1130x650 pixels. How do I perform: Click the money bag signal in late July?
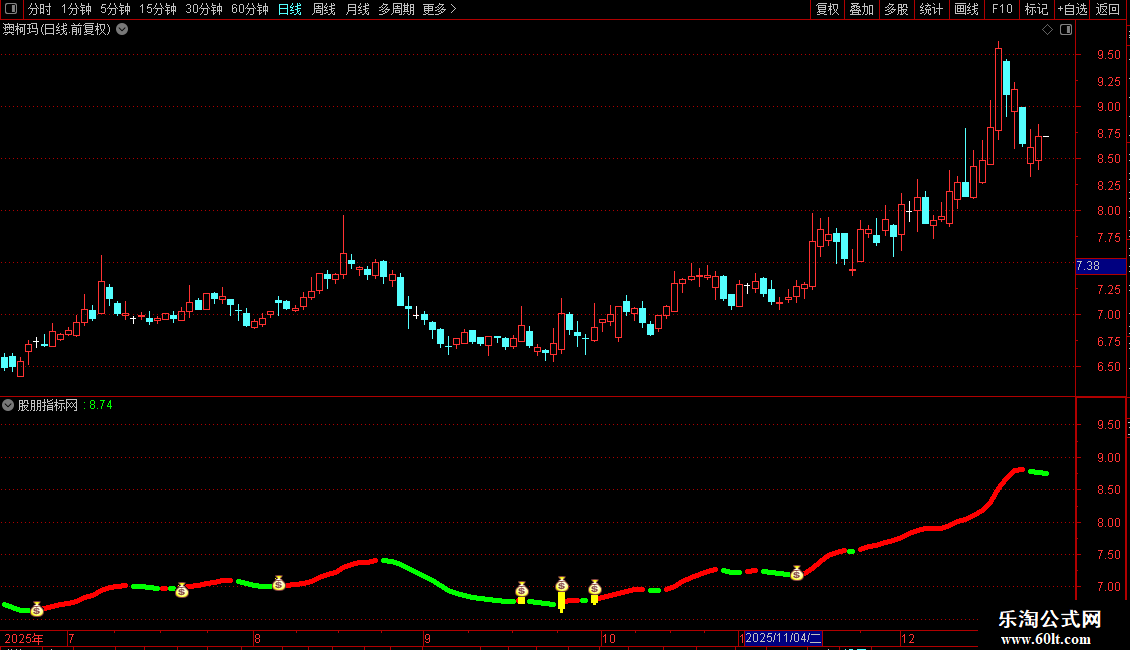(x=182, y=590)
